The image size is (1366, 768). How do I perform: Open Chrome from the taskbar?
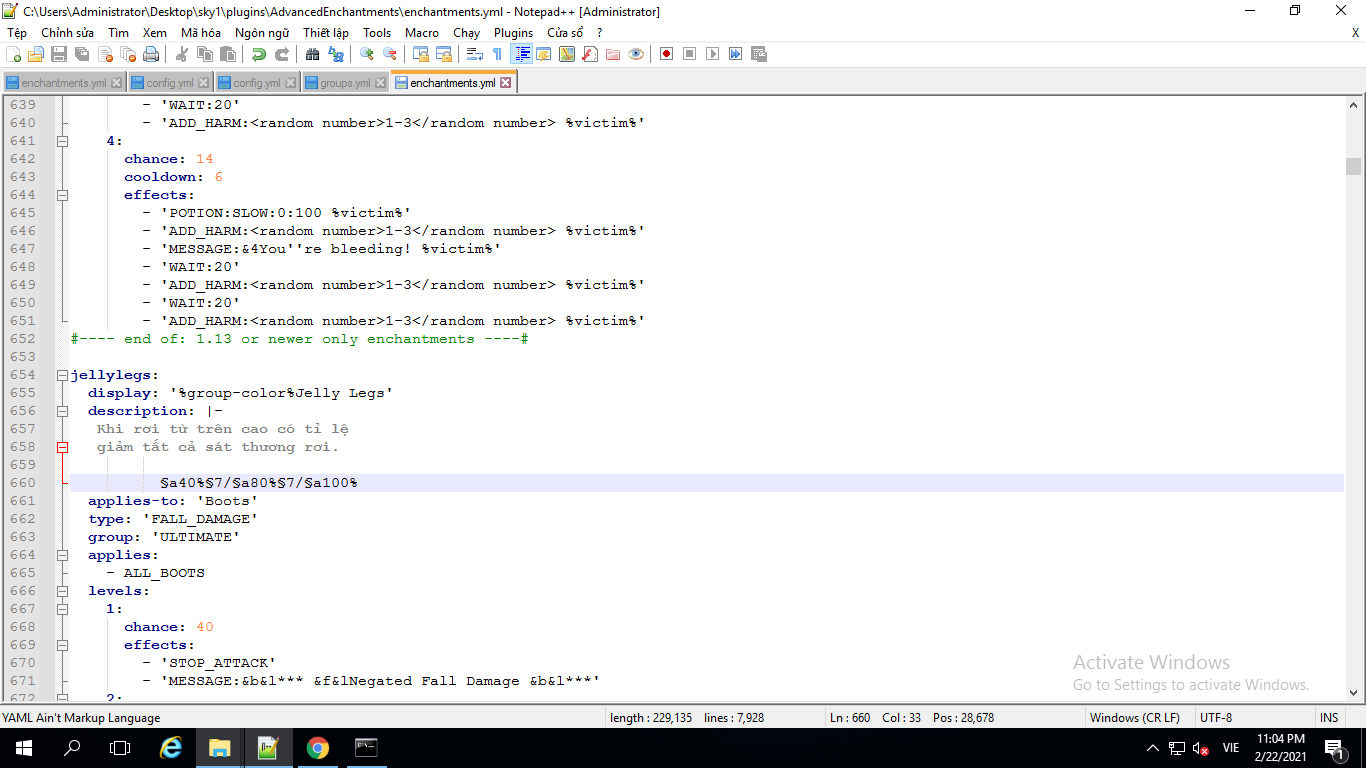pyautogui.click(x=317, y=748)
